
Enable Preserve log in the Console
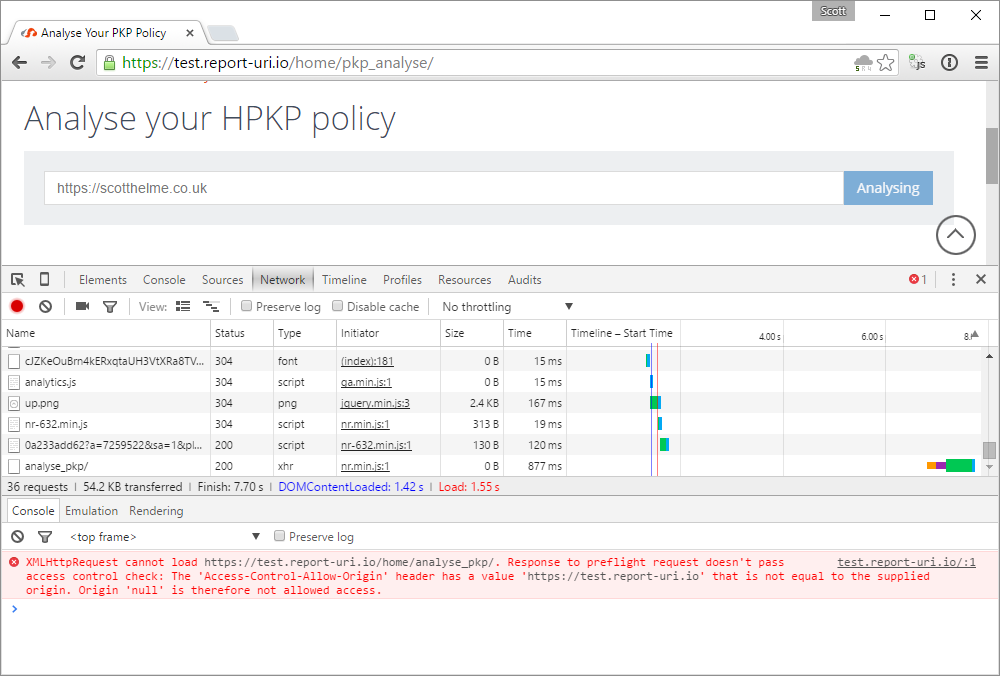(279, 536)
